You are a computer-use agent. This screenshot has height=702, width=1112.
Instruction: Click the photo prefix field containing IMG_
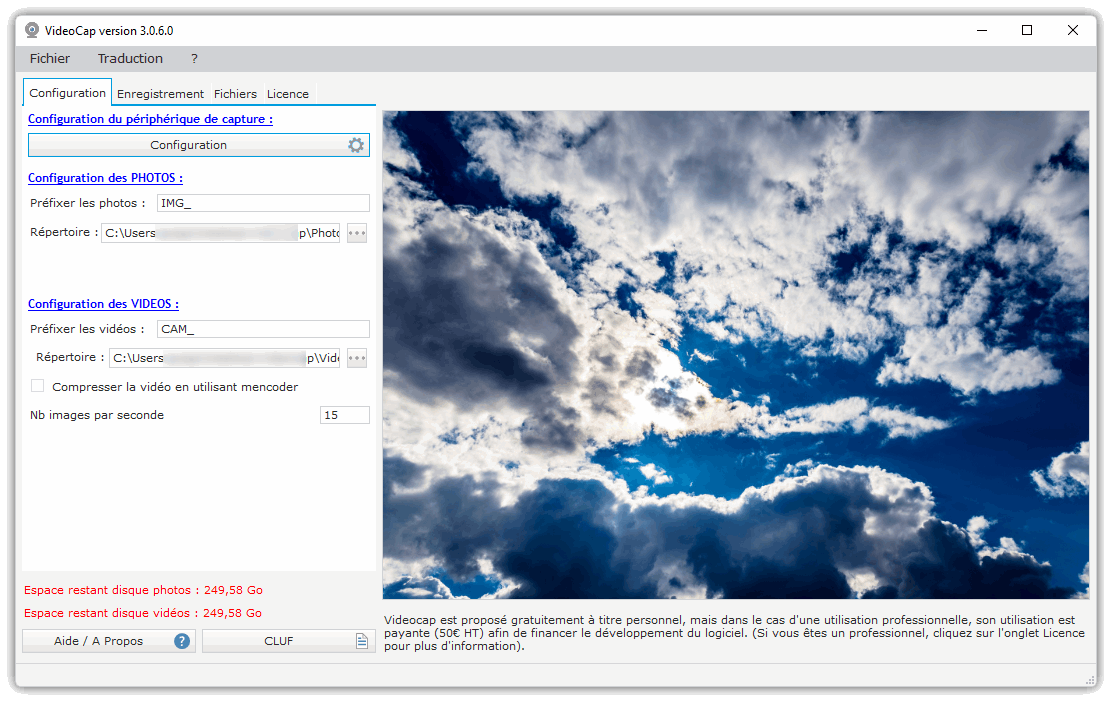263,204
